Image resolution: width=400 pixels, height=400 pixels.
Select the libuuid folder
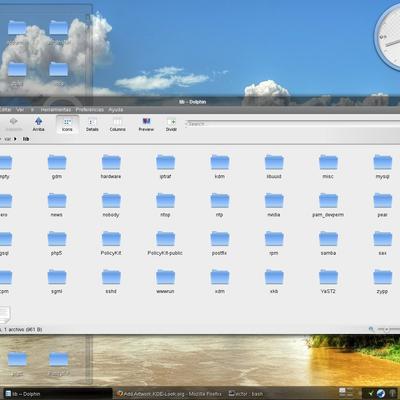[x=274, y=167]
